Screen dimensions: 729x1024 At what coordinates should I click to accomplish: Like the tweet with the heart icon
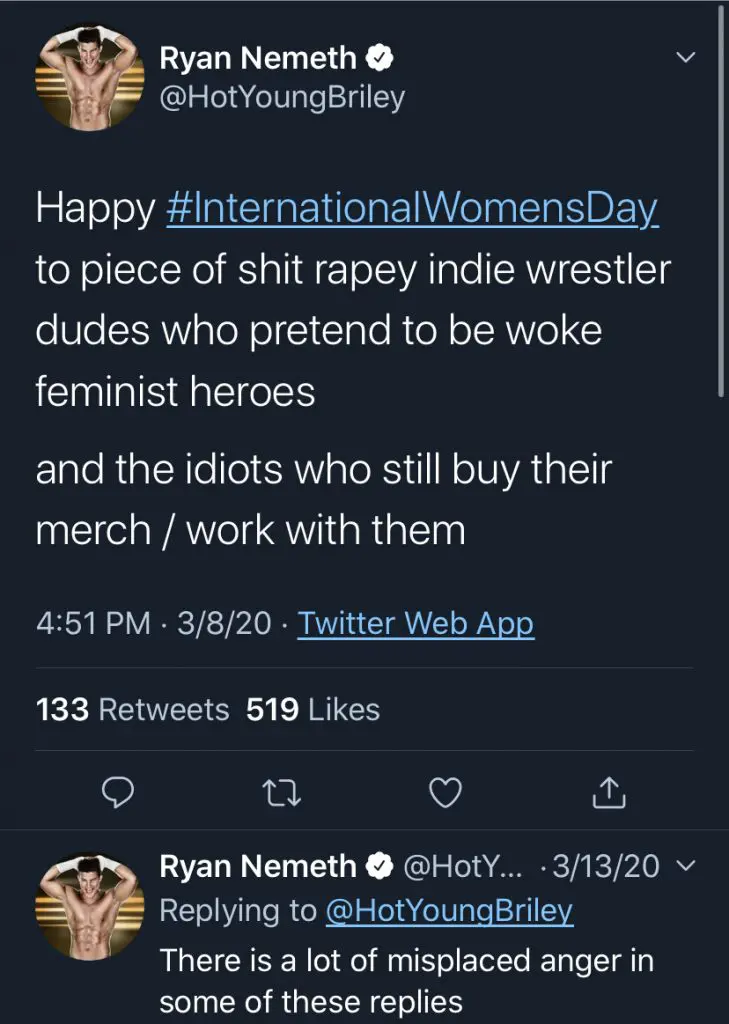[444, 793]
